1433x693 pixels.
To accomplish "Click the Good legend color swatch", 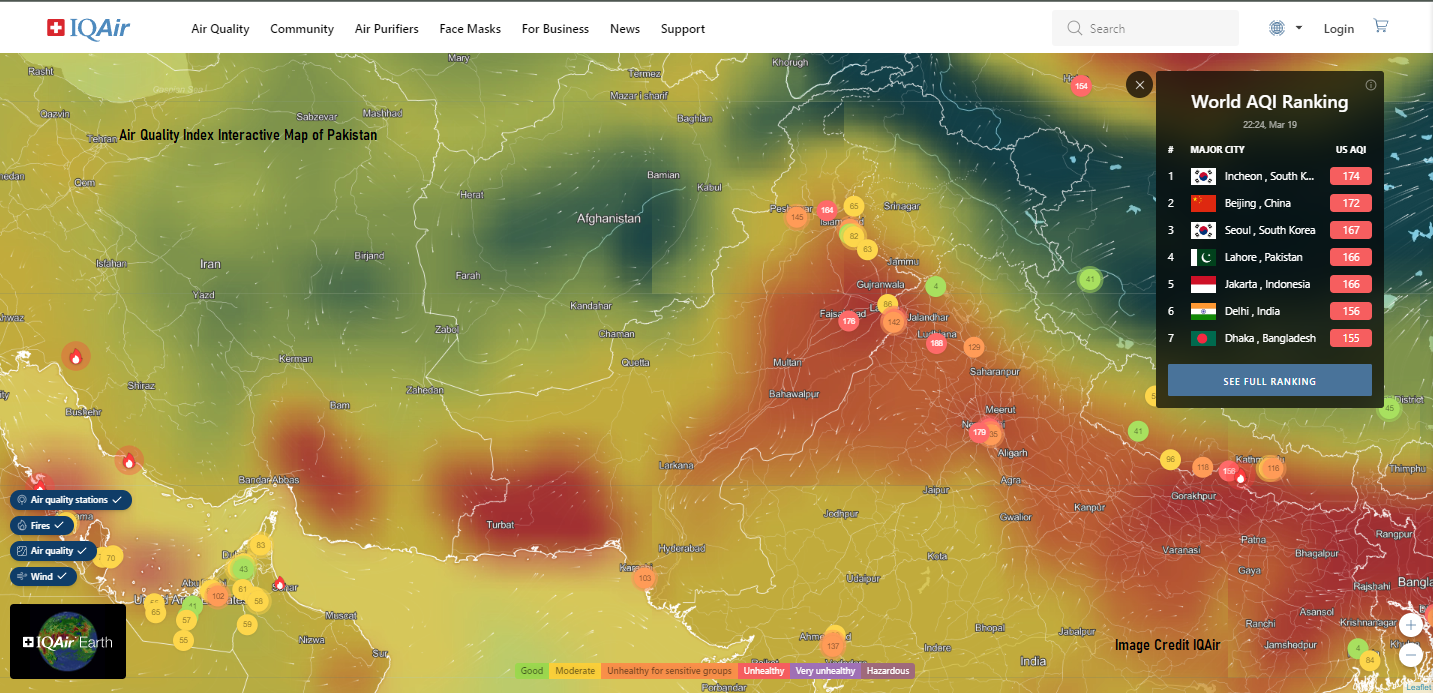I will click(532, 671).
